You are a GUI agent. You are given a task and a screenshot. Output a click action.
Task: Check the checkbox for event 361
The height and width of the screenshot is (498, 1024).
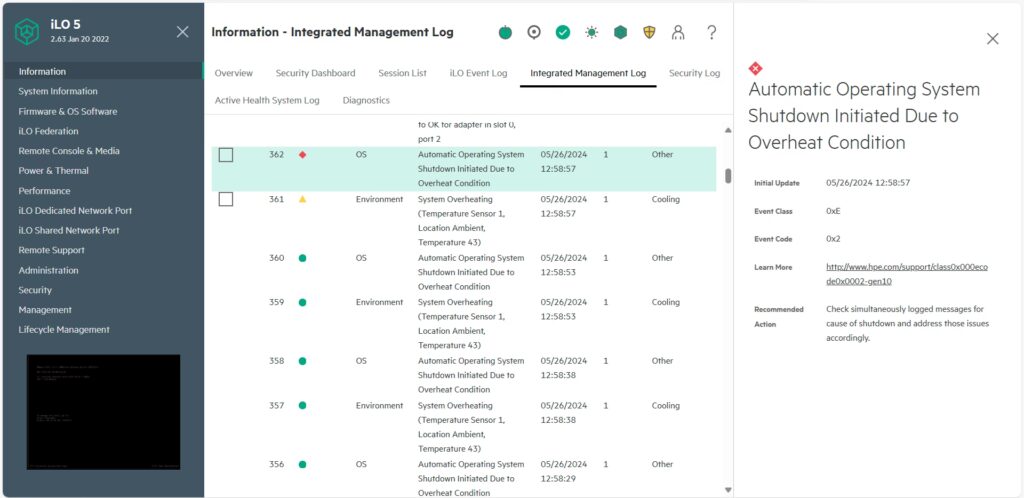coord(226,199)
